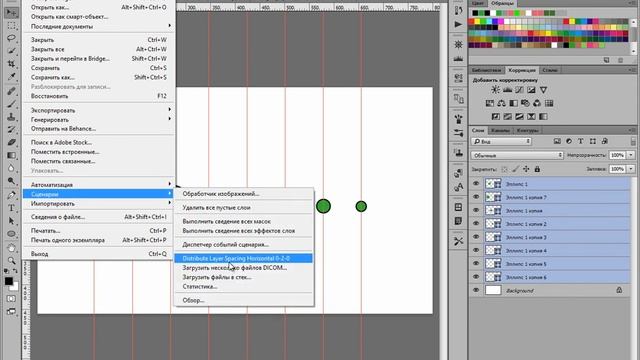The width and height of the screenshot is (640, 360).
Task: Click the Opacity percentage field
Action: (x=618, y=155)
